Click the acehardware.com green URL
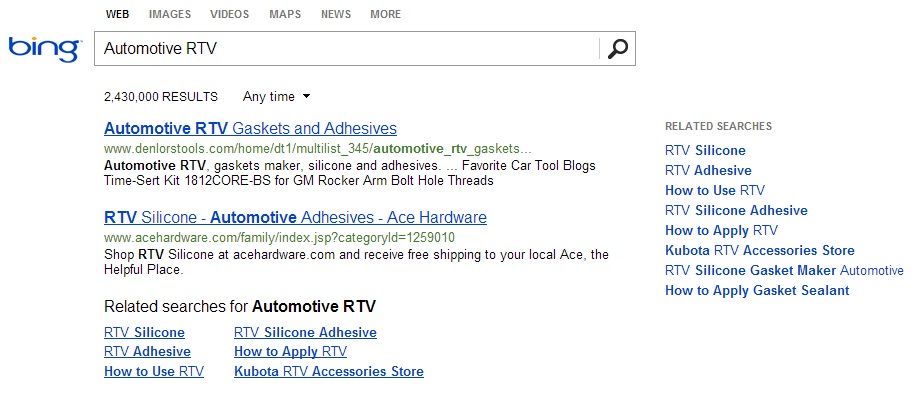 coord(279,238)
